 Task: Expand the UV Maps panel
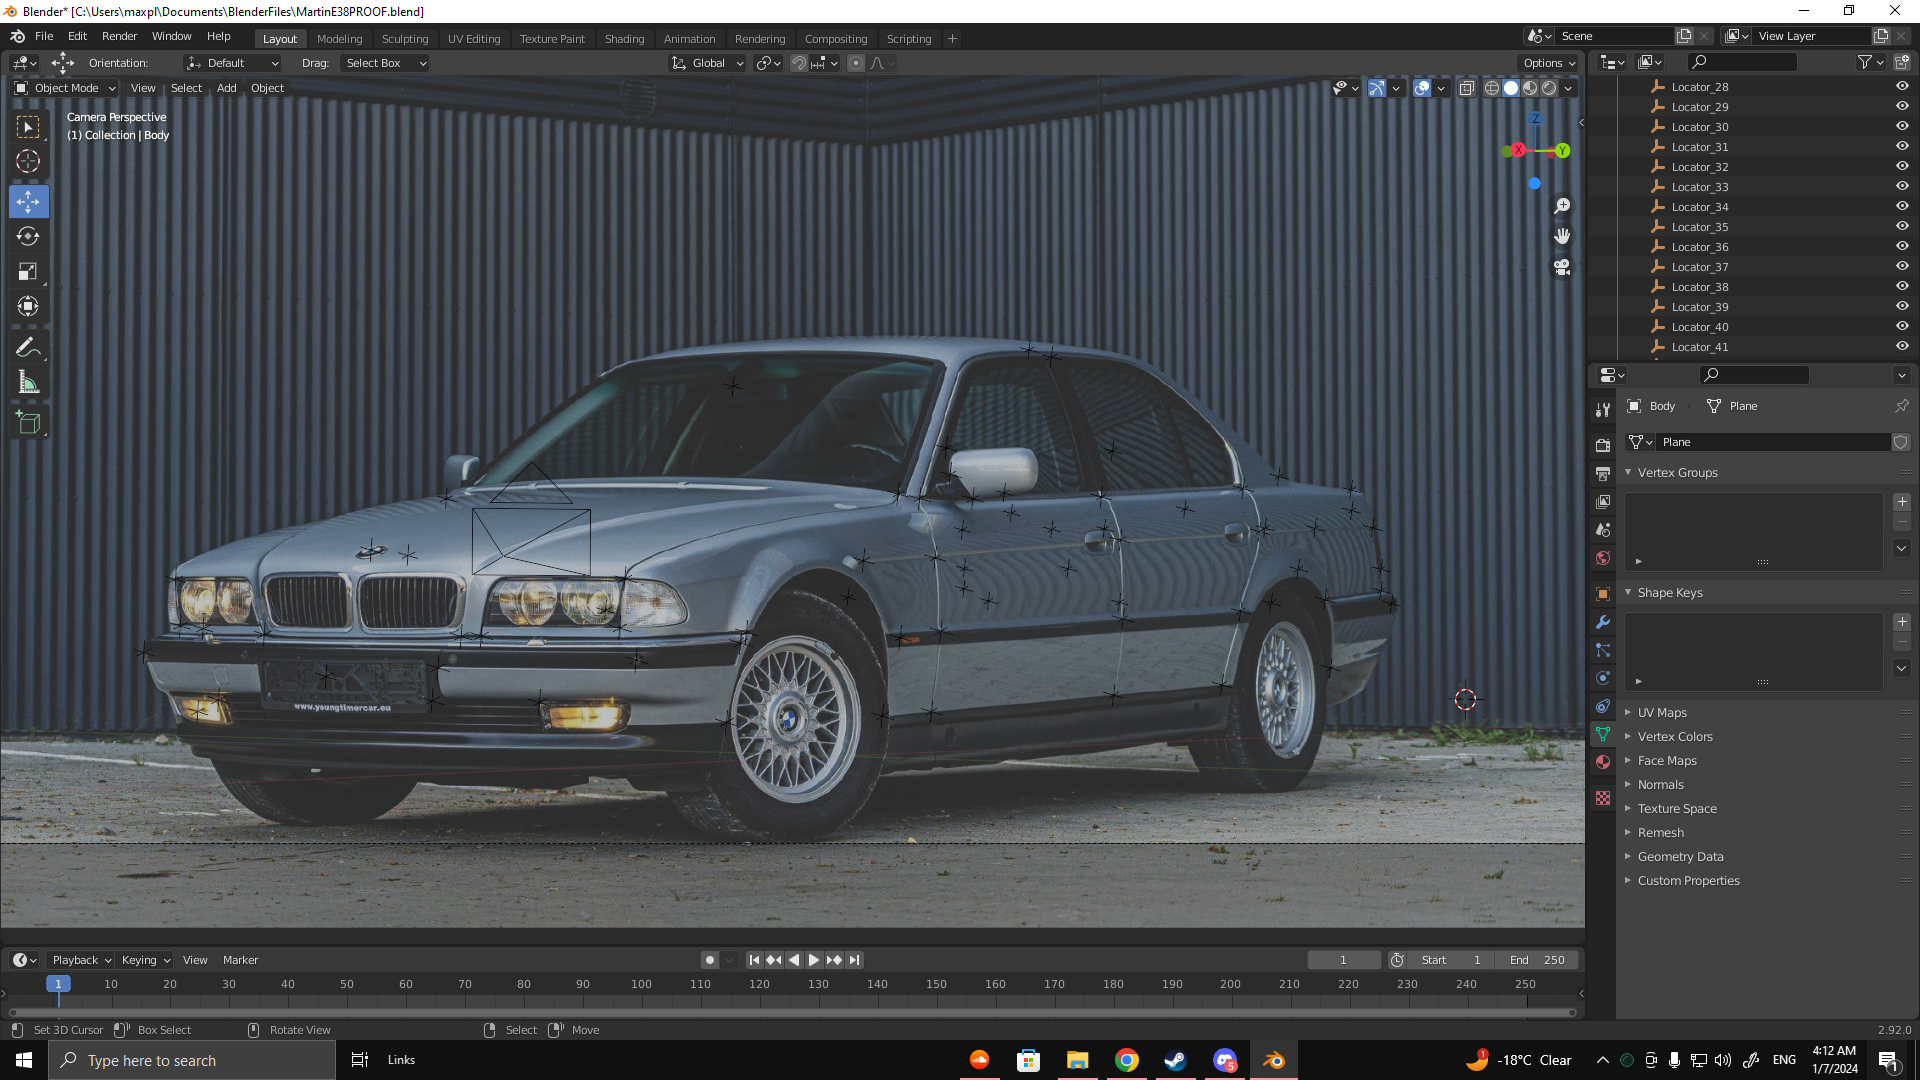coord(1661,713)
